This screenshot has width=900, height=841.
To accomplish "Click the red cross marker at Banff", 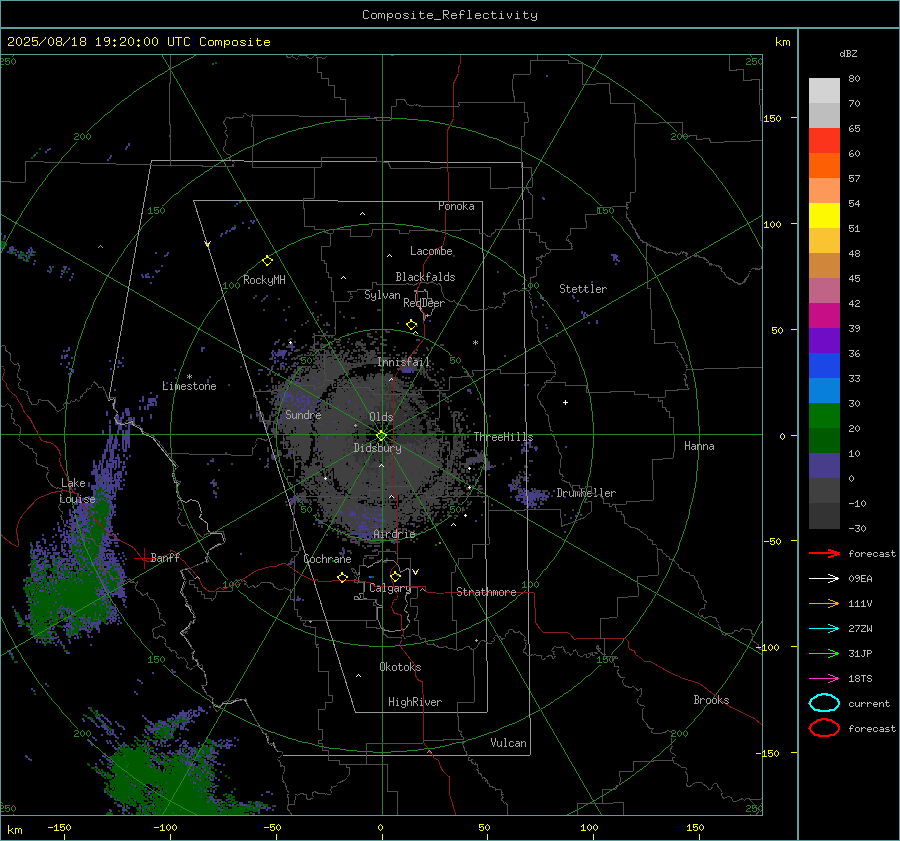I will 142,559.
